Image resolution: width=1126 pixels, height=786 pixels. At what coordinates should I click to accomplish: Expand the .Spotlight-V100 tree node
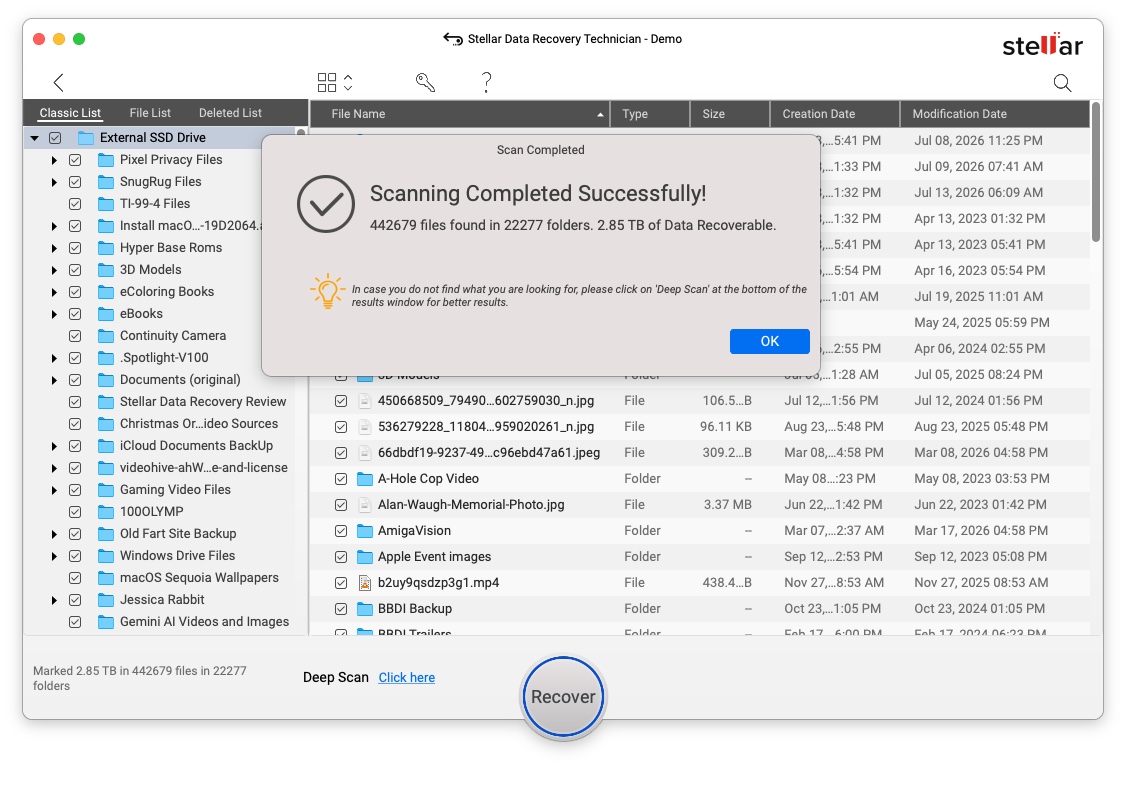[54, 358]
